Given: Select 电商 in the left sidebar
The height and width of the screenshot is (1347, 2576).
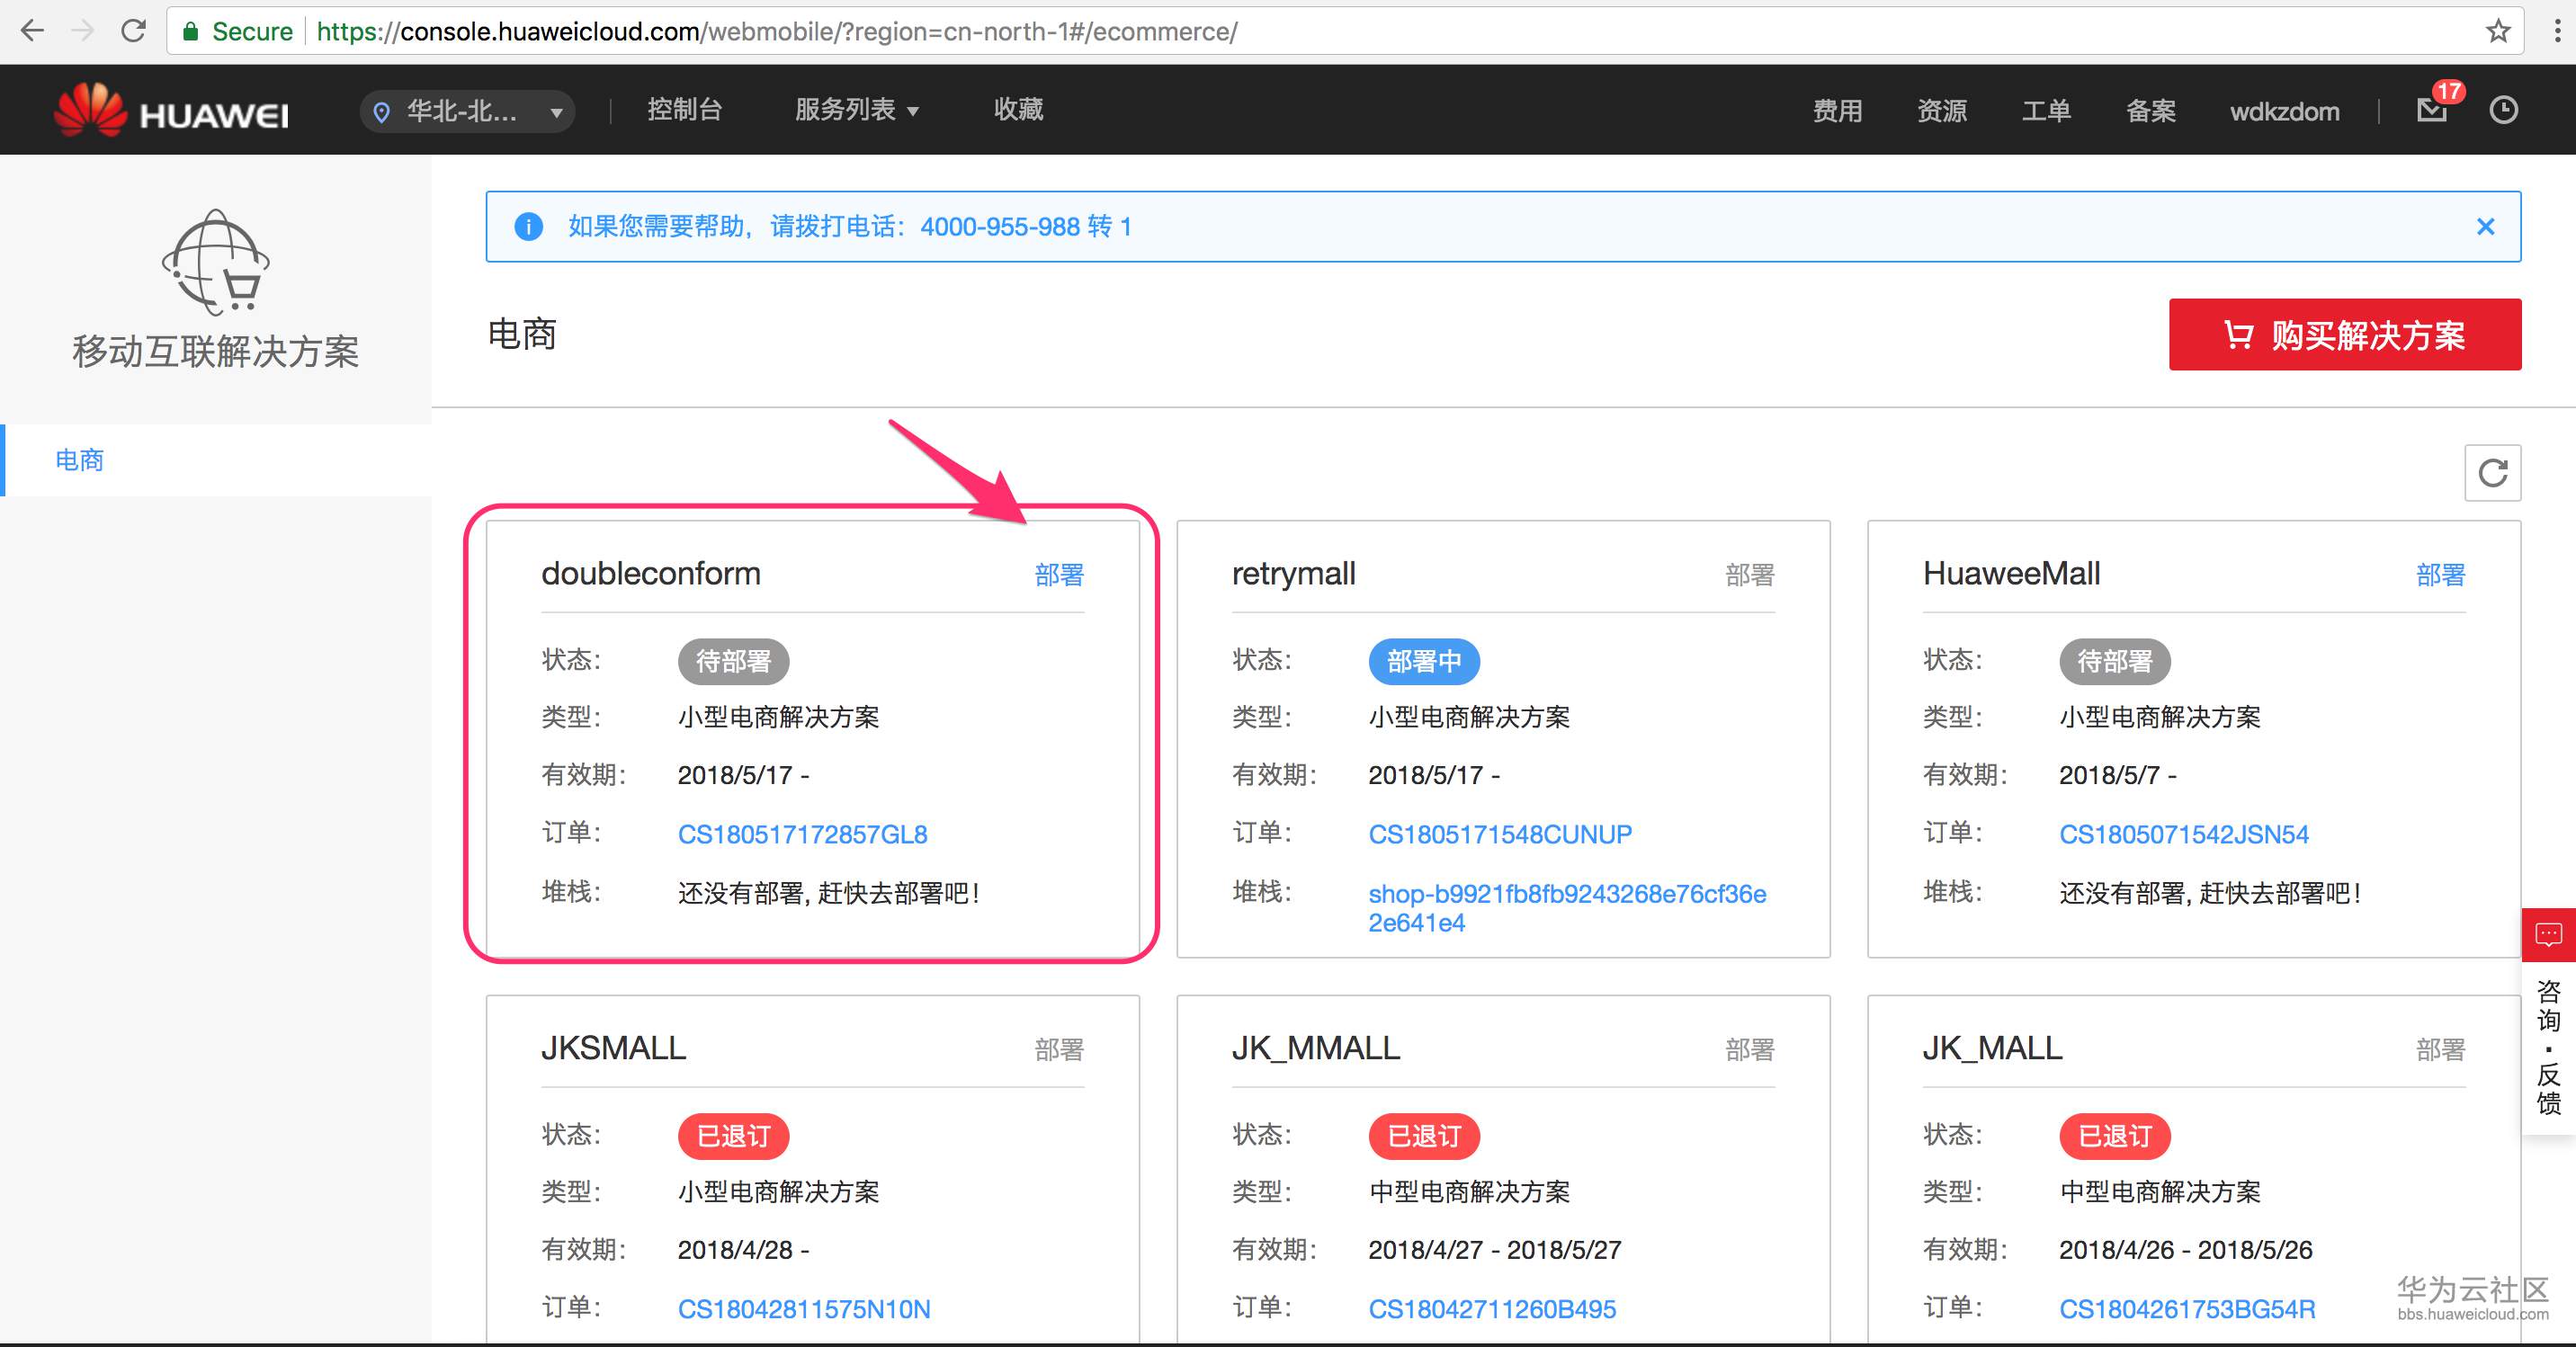Looking at the screenshot, I should pos(80,460).
